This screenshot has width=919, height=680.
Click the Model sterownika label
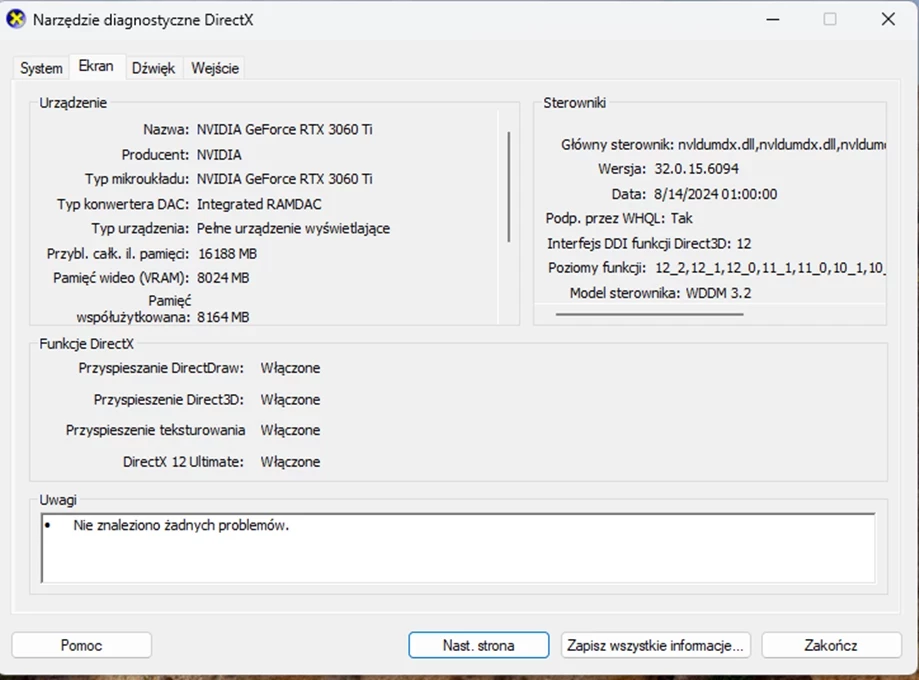tap(625, 293)
